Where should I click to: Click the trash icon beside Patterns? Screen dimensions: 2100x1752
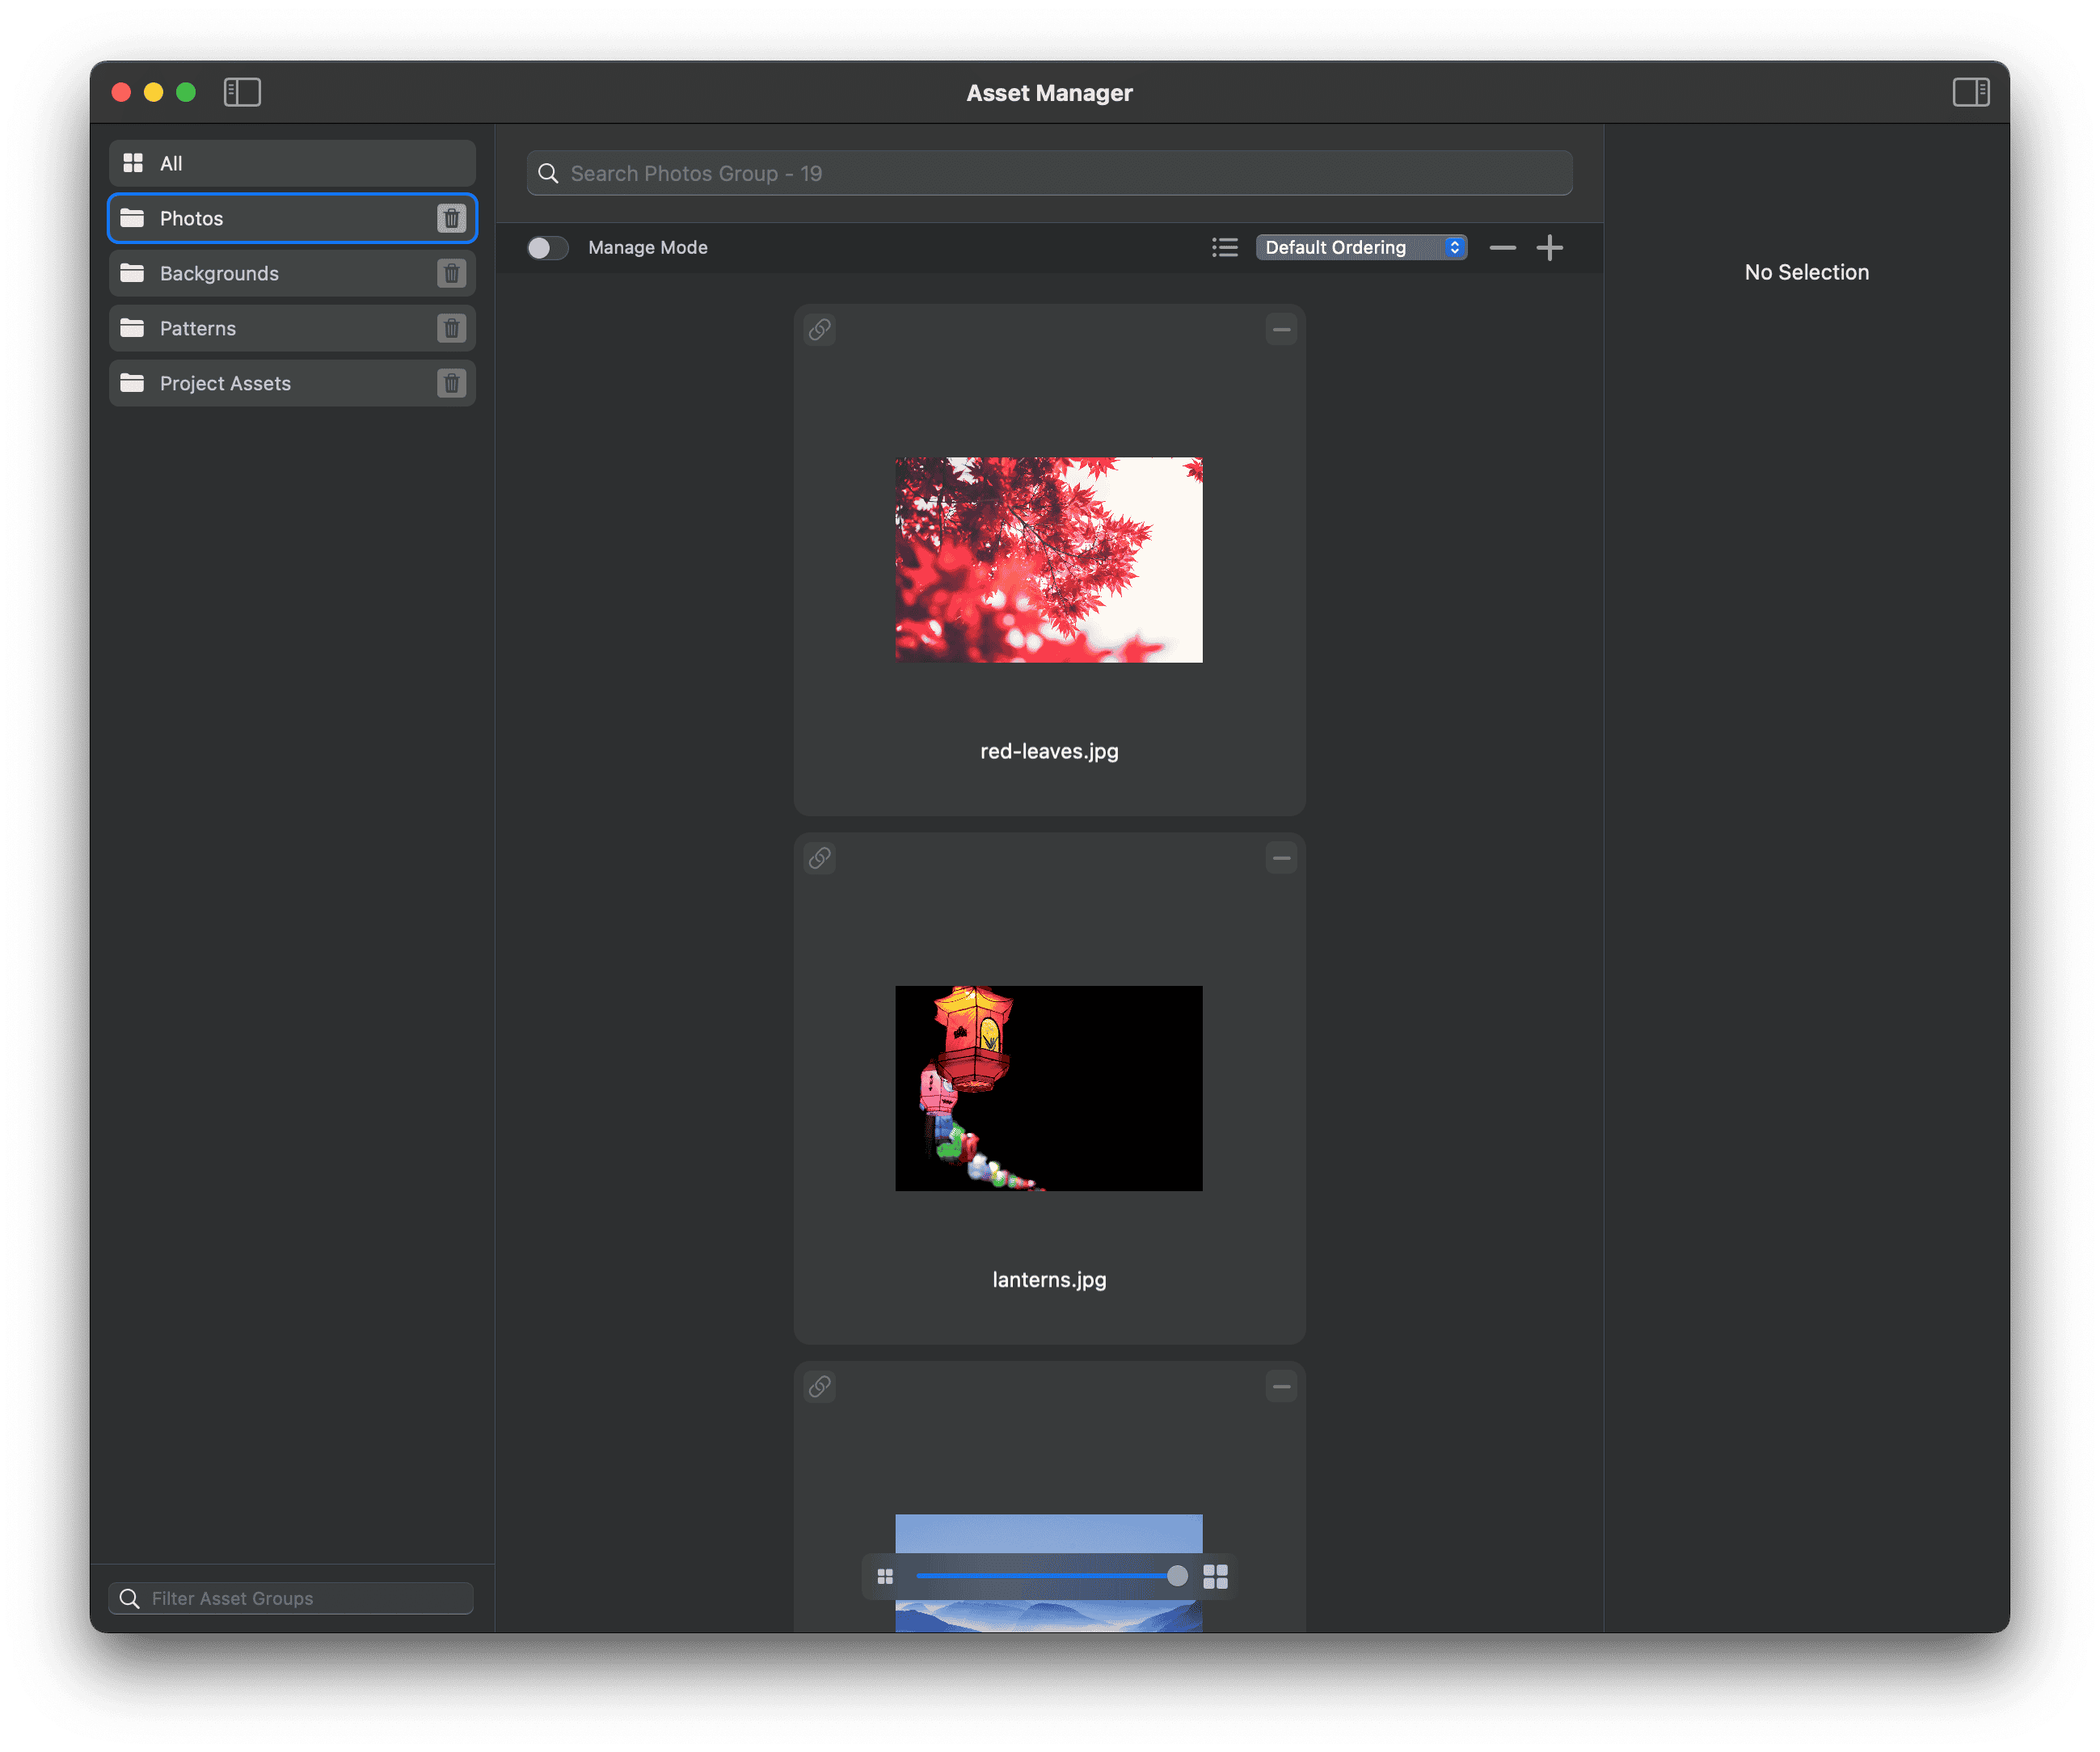click(451, 328)
